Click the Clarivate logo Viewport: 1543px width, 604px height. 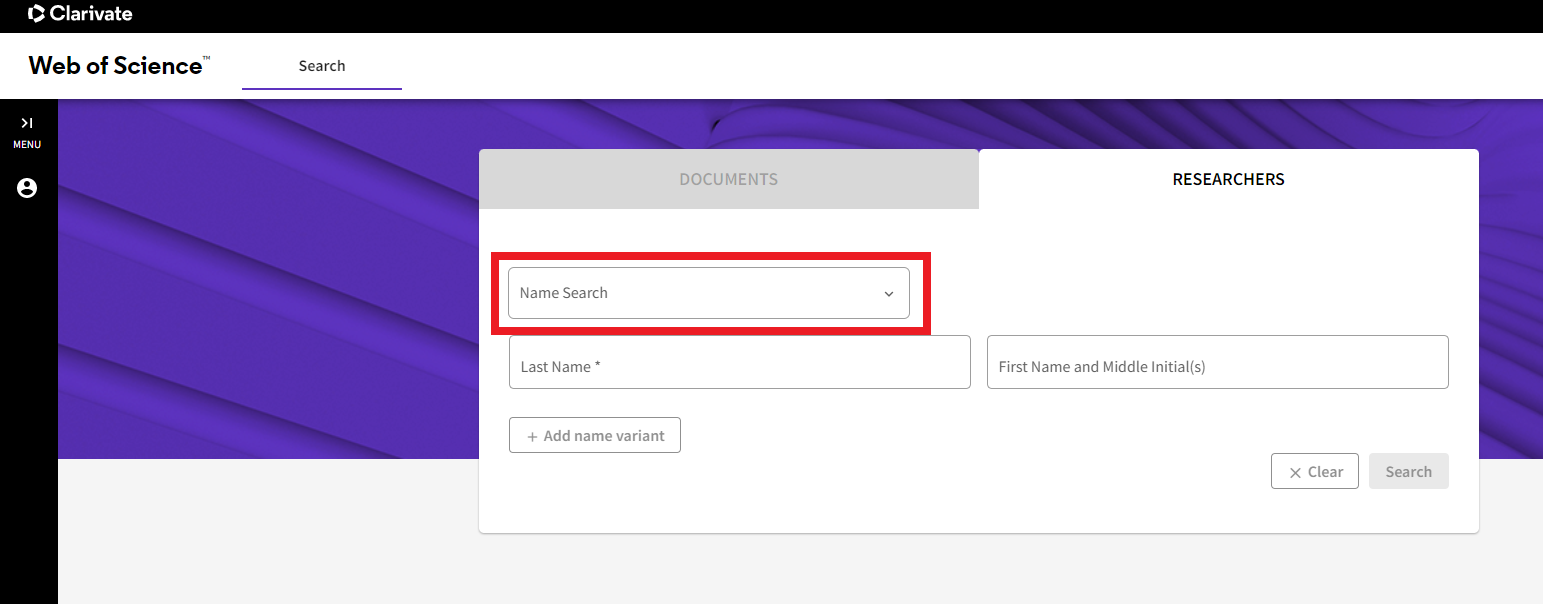(80, 14)
